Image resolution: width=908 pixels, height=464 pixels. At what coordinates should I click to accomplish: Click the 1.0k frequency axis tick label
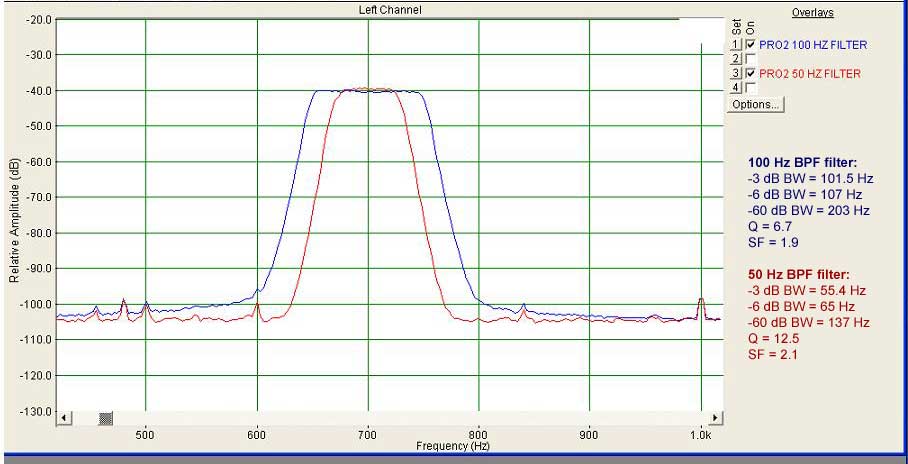(702, 434)
